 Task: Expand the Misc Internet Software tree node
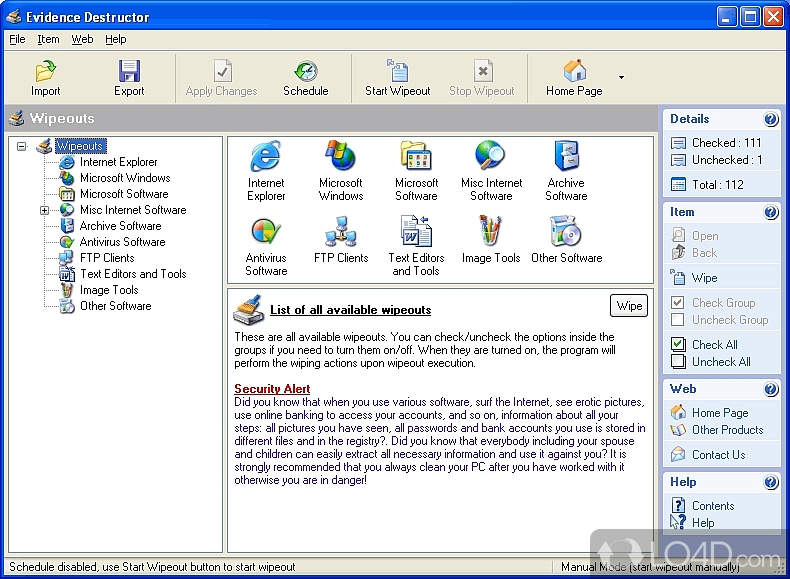pos(44,210)
